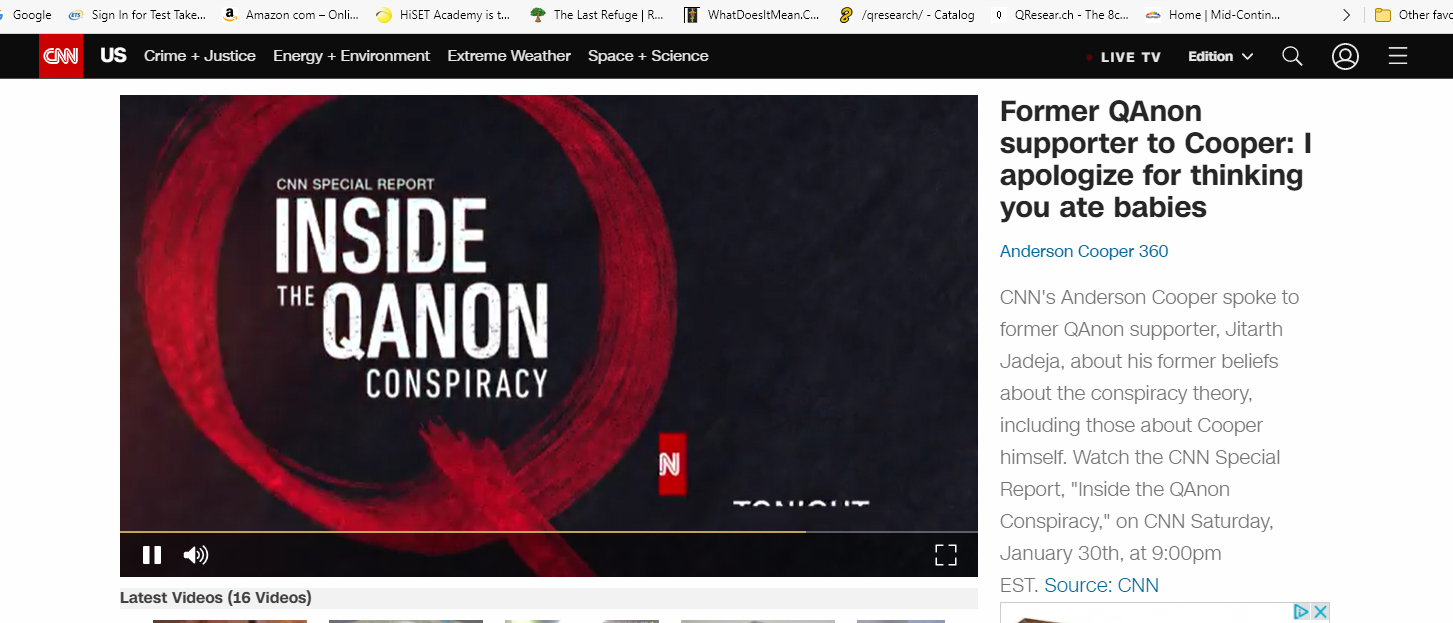Image resolution: width=1453 pixels, height=623 pixels.
Task: Open the hamburger menu icon
Action: pyautogui.click(x=1398, y=56)
